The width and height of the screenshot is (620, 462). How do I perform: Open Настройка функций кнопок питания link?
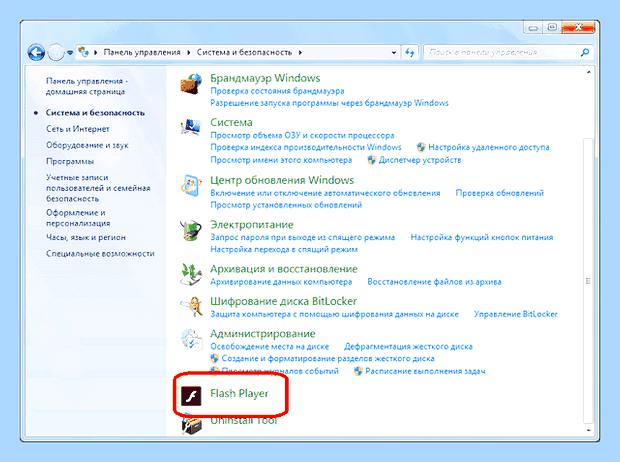click(482, 237)
